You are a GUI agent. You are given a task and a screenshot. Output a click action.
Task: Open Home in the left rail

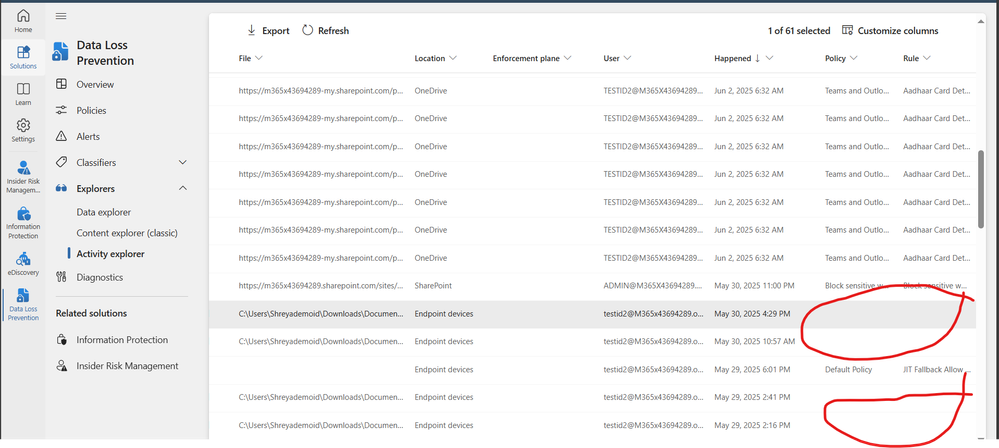[x=23, y=21]
